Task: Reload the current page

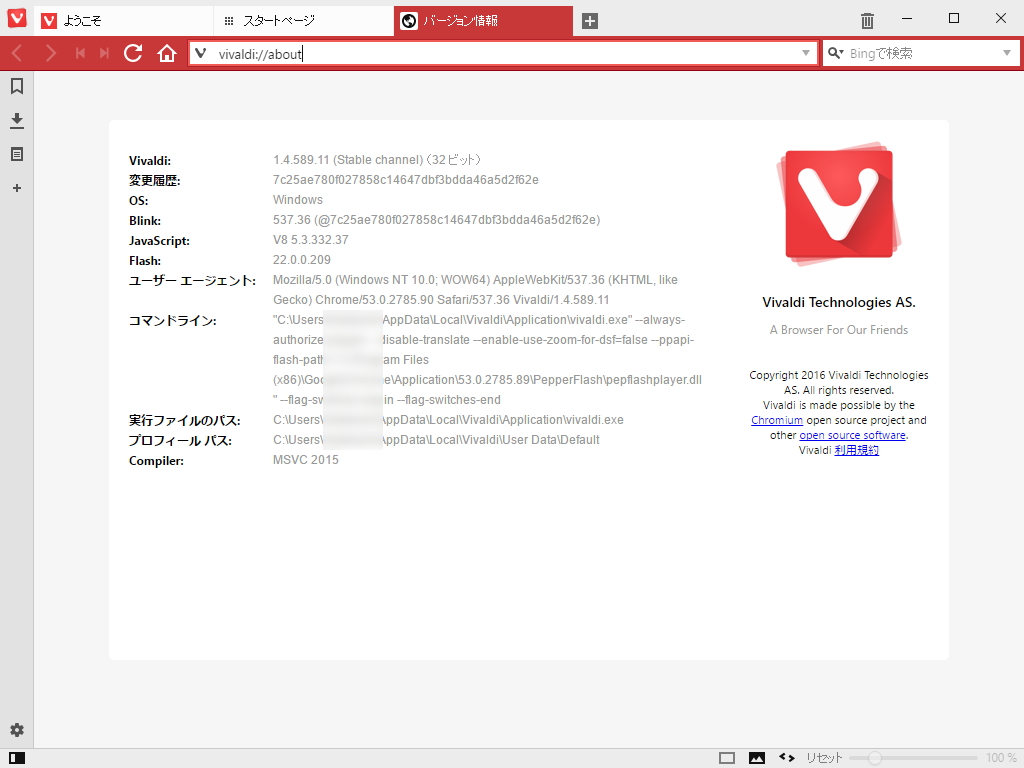Action: [133, 53]
